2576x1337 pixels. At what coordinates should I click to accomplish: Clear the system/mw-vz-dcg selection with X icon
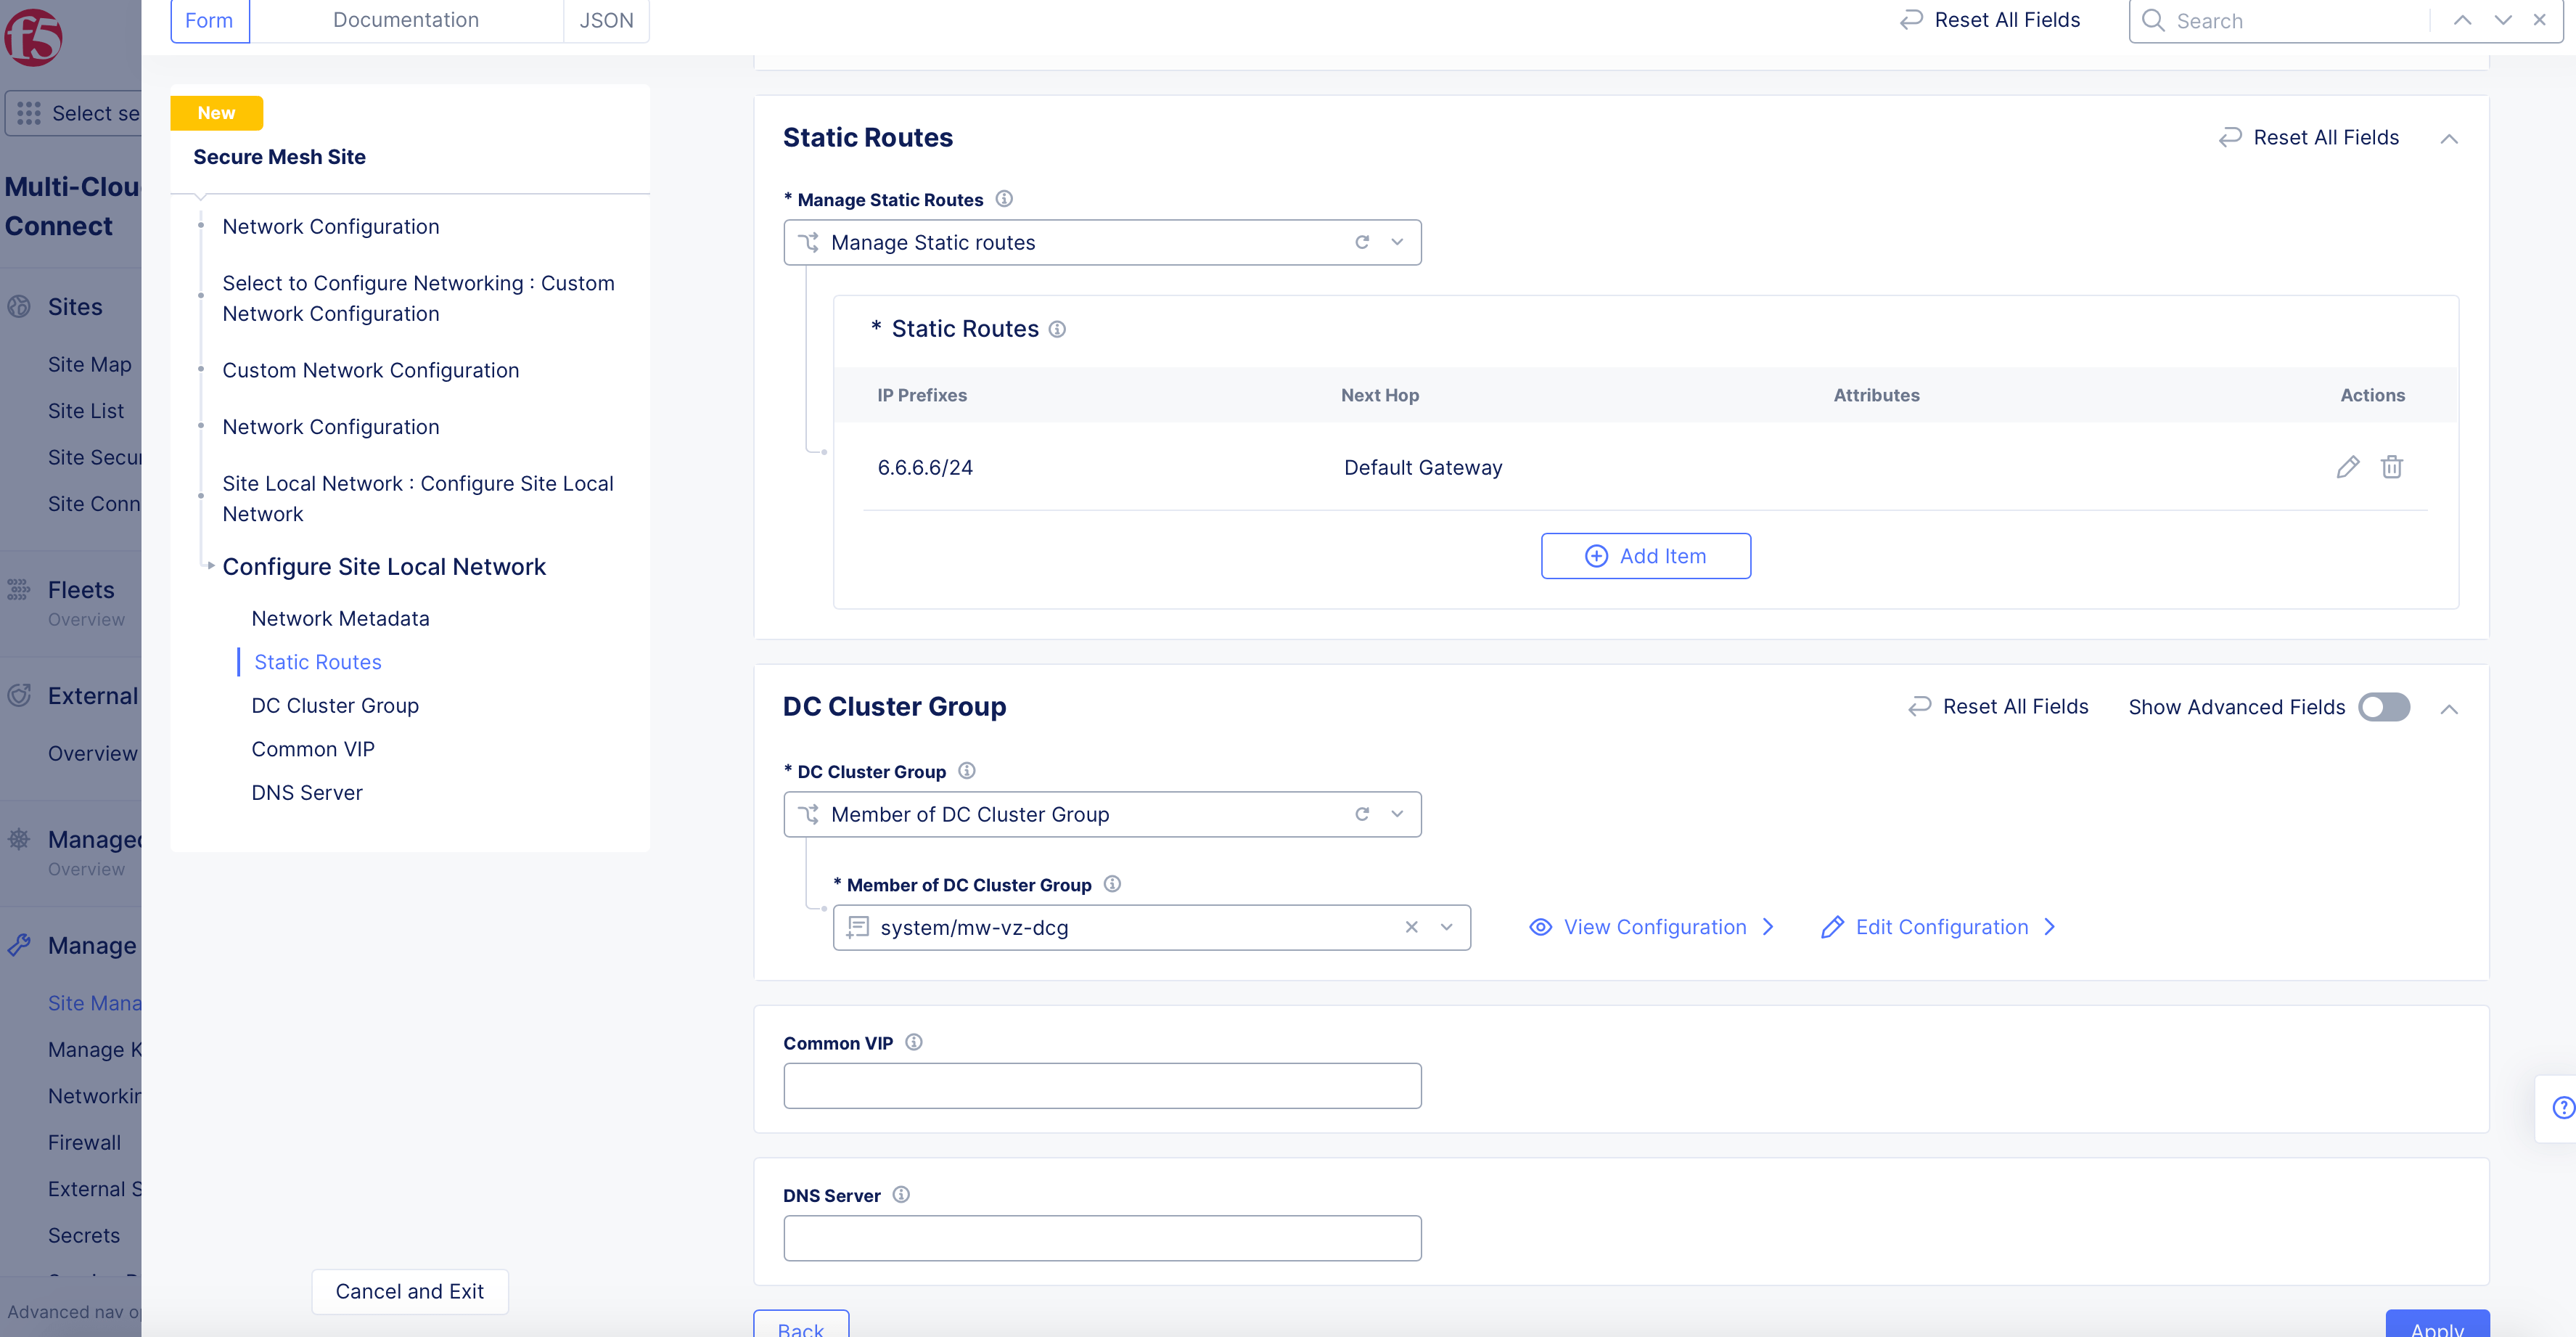1411,927
